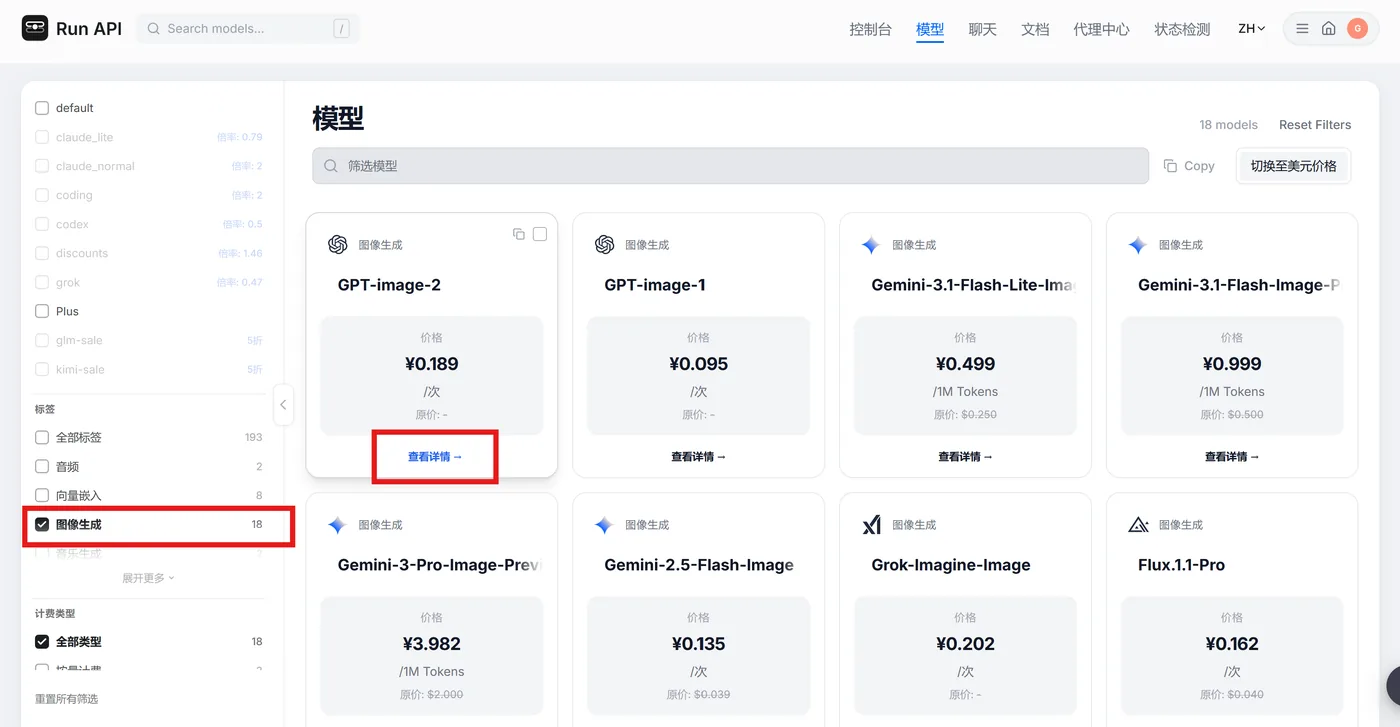Click the 模型 page heading

coord(338,119)
